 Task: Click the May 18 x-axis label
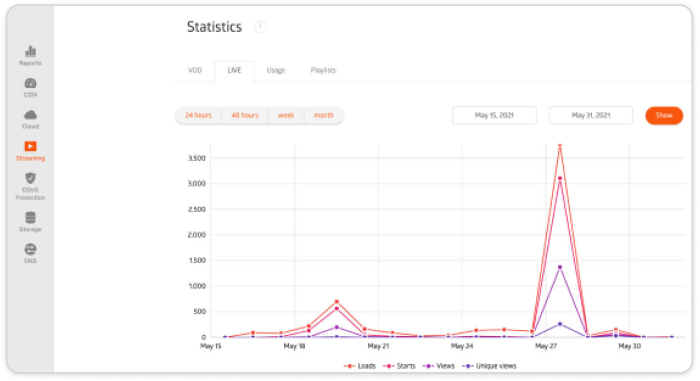(294, 346)
